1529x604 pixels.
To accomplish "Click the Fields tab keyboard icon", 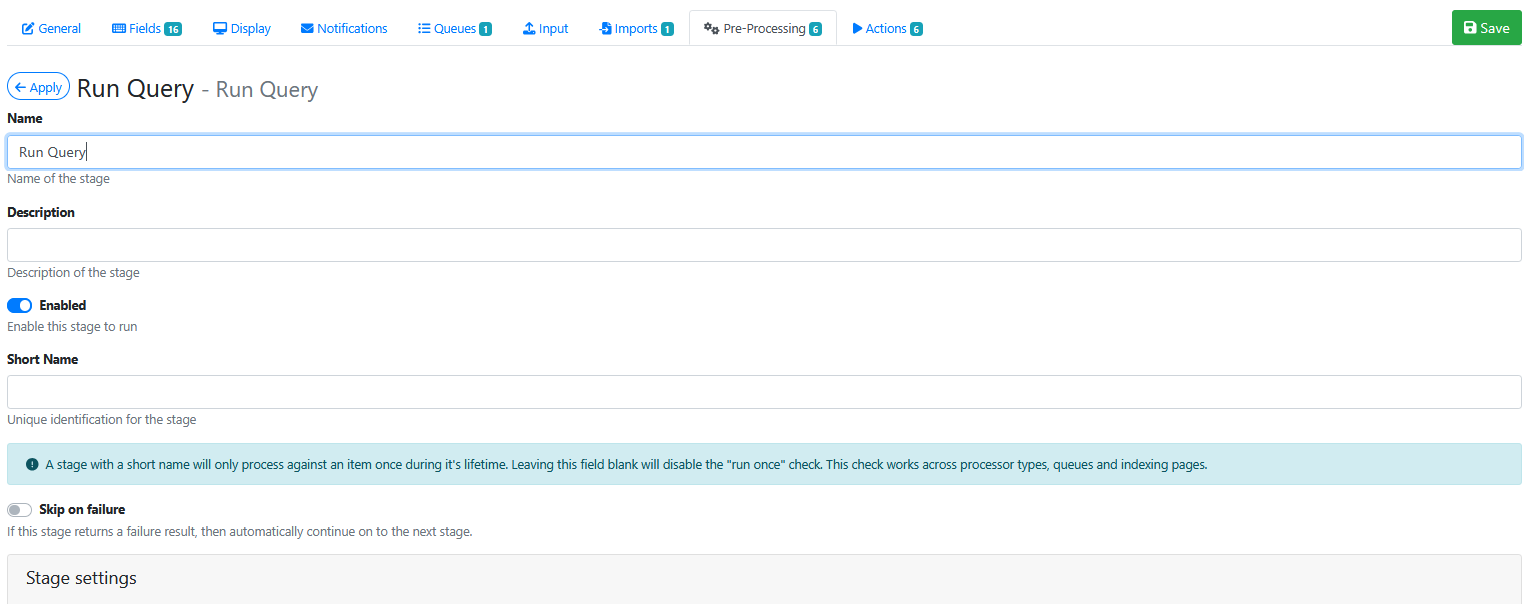I will tap(119, 29).
